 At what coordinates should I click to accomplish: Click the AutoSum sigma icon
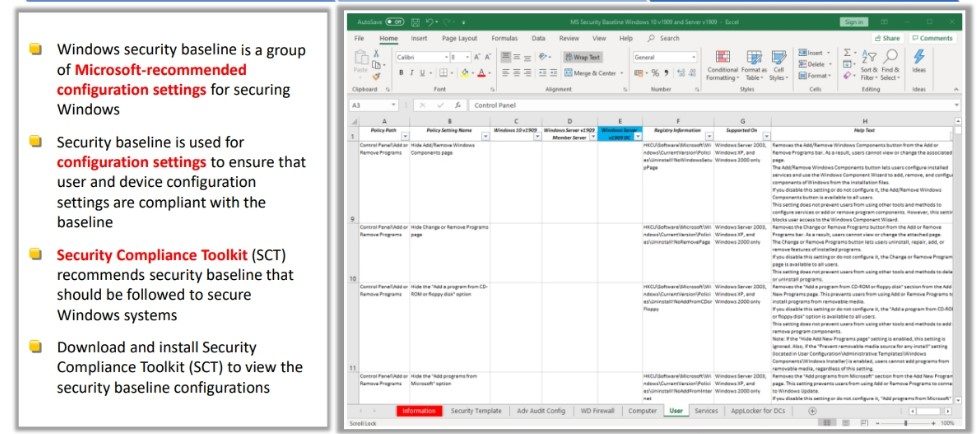tap(848, 53)
